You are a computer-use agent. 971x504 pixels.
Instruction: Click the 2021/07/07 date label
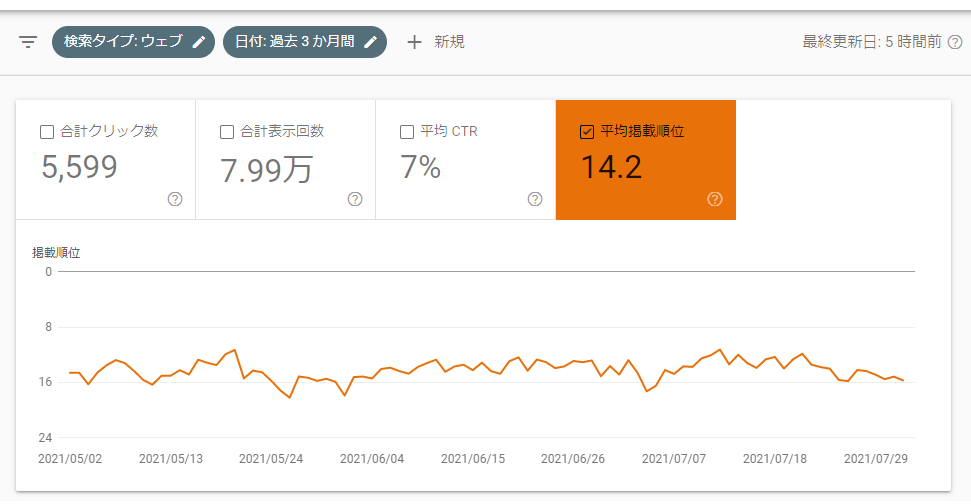pos(674,459)
